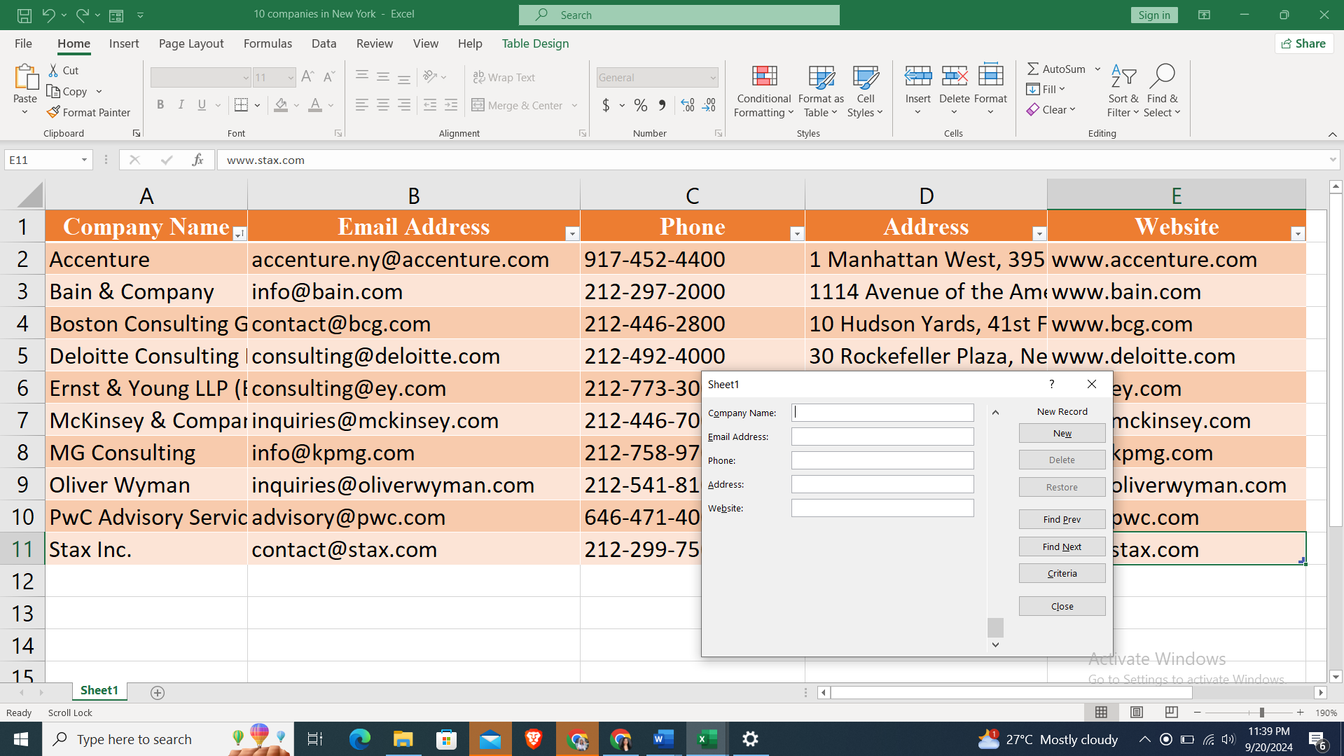Image resolution: width=1344 pixels, height=756 pixels.
Task: Click Find Next in the data form
Action: pos(1062,547)
